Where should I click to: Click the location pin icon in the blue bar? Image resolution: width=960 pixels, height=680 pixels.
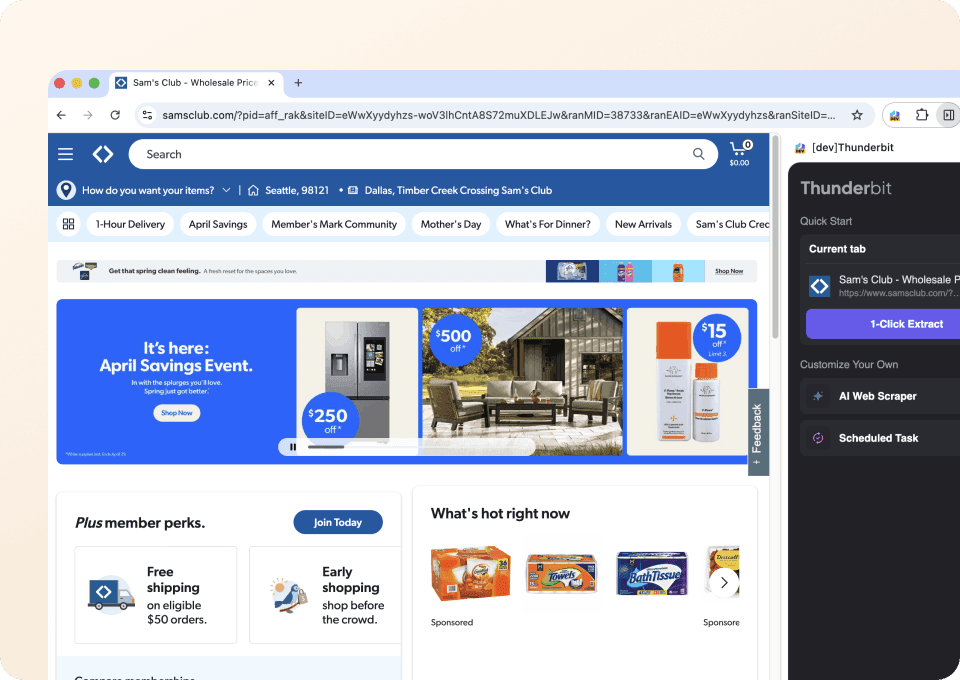(x=65, y=190)
